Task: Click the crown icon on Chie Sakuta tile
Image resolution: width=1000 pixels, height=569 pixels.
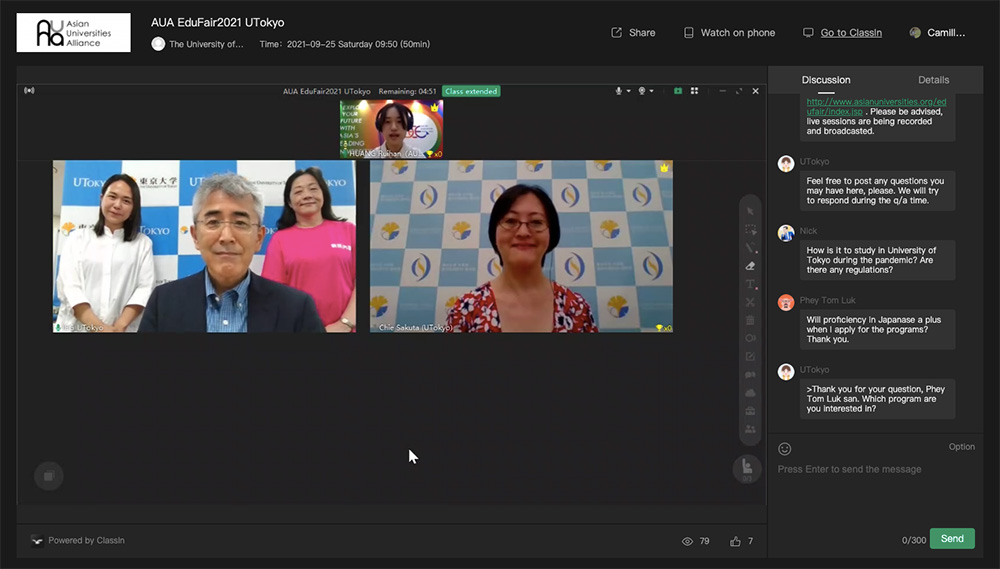Action: point(664,168)
